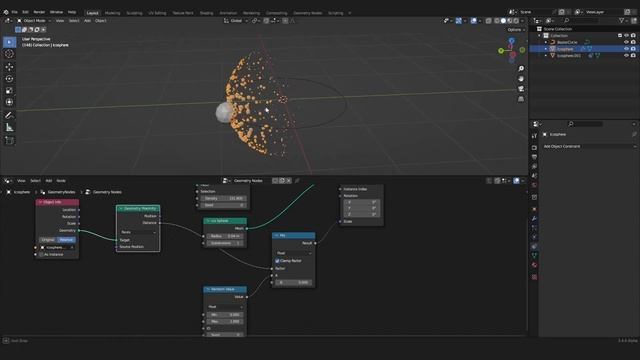Image resolution: width=640 pixels, height=360 pixels.
Task: Toggle camera view icon in viewport
Action: click(x=521, y=89)
